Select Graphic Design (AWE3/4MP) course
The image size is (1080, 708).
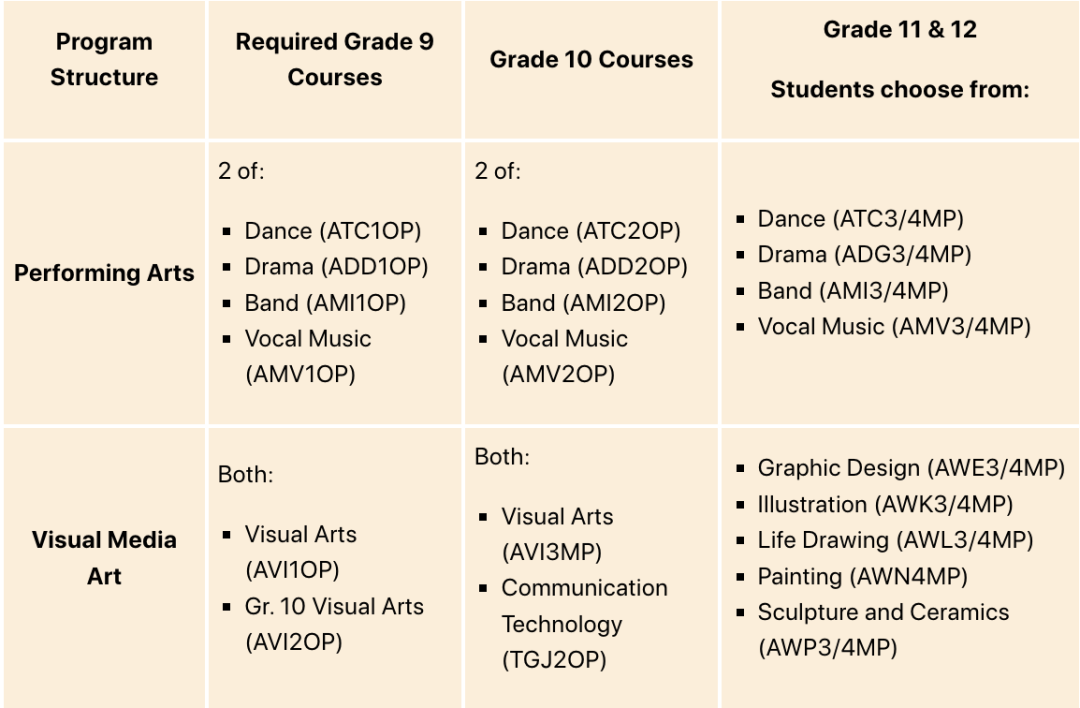911,468
